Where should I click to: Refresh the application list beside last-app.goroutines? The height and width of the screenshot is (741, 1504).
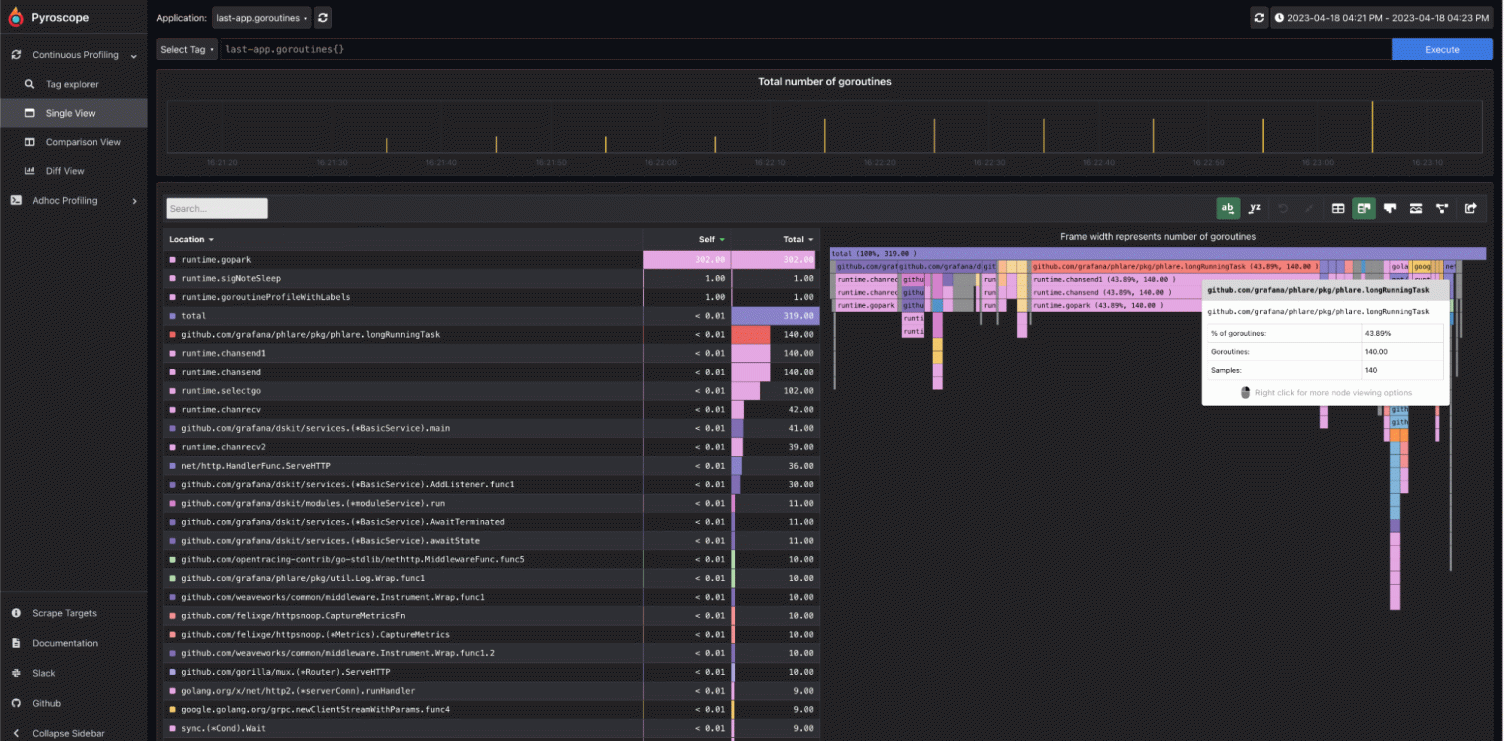(x=322, y=17)
